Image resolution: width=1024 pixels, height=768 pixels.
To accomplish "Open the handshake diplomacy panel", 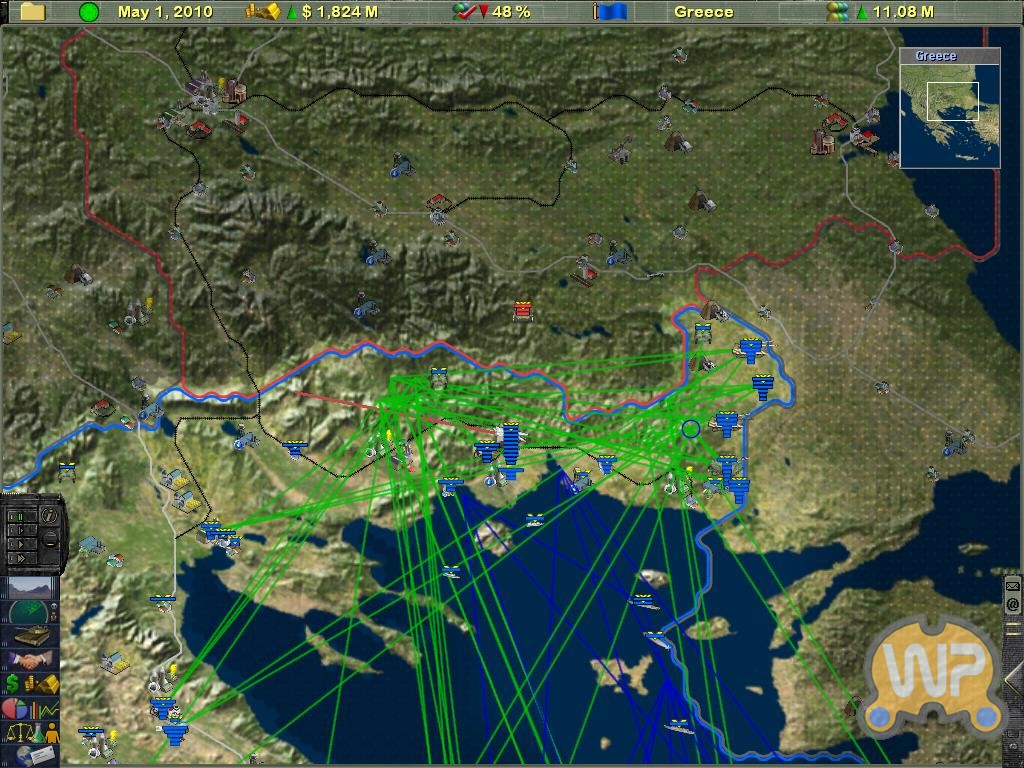I will click(32, 660).
